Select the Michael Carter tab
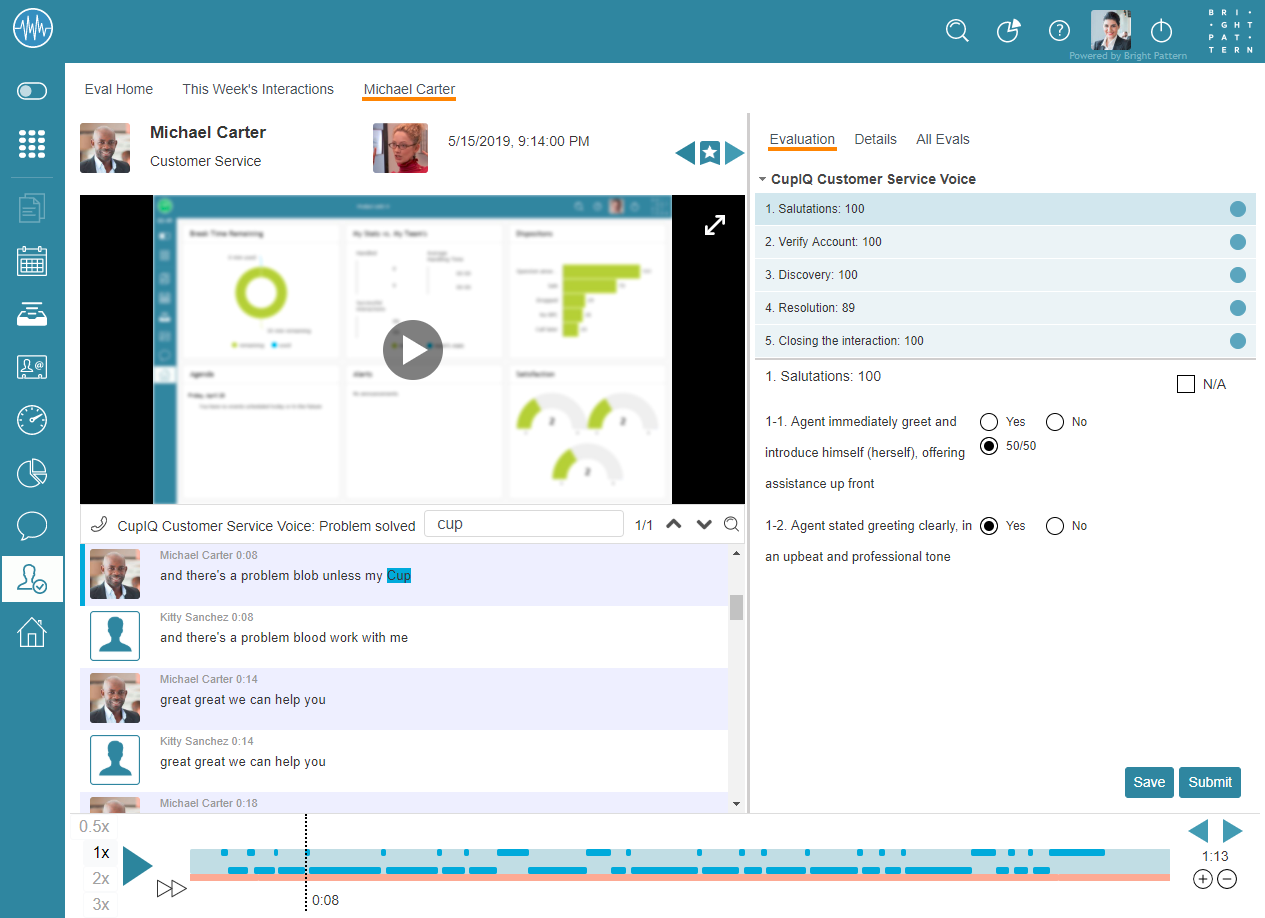 click(409, 89)
